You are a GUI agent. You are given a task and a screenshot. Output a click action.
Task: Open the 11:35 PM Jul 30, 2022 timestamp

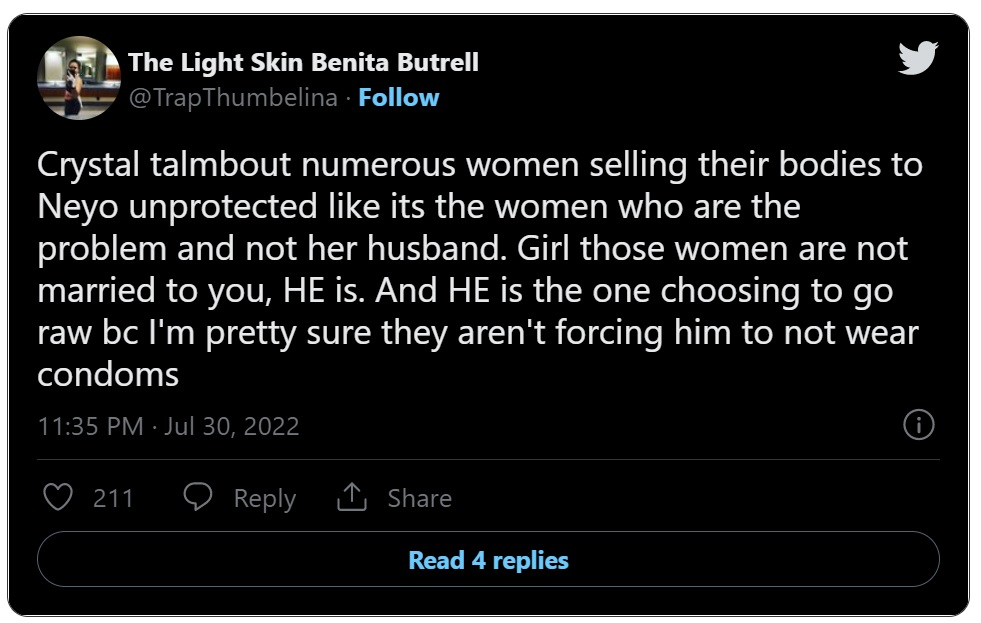[x=168, y=426]
